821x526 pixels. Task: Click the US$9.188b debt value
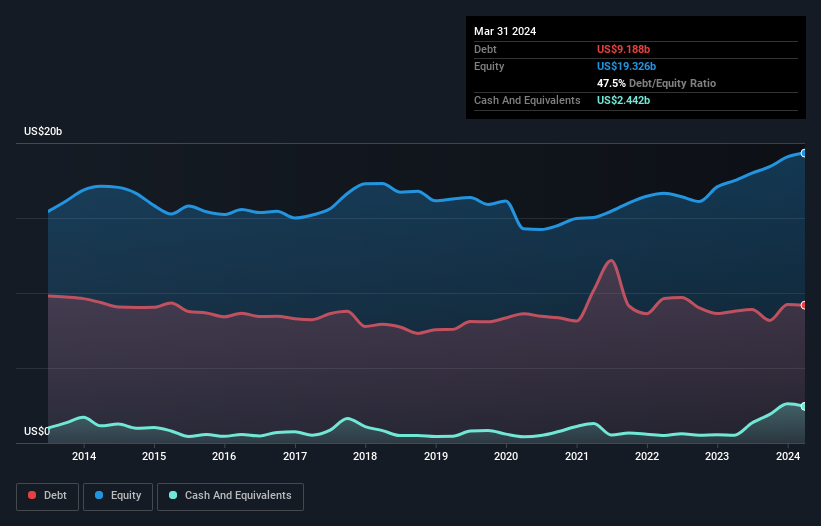click(x=623, y=49)
